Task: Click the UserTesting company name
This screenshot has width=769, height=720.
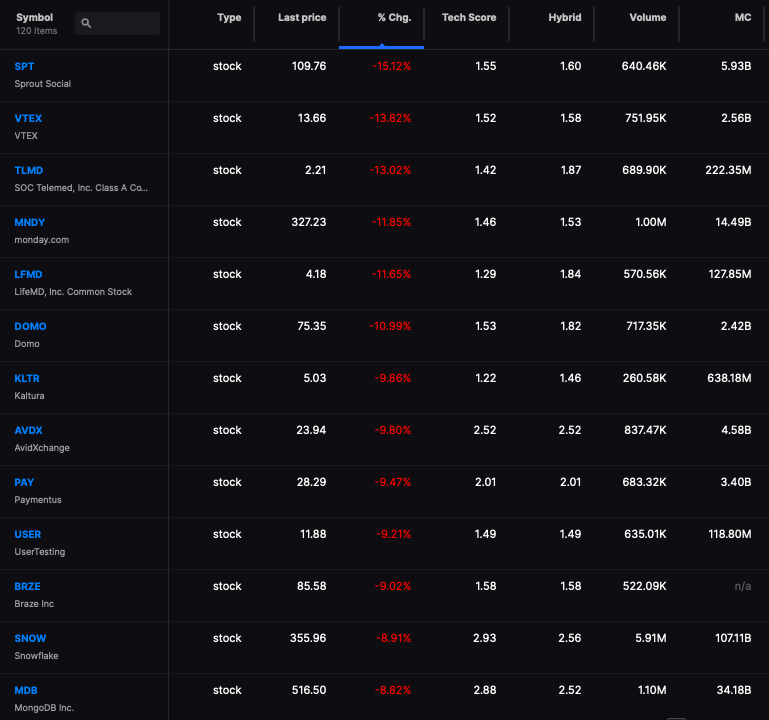Action: point(40,552)
